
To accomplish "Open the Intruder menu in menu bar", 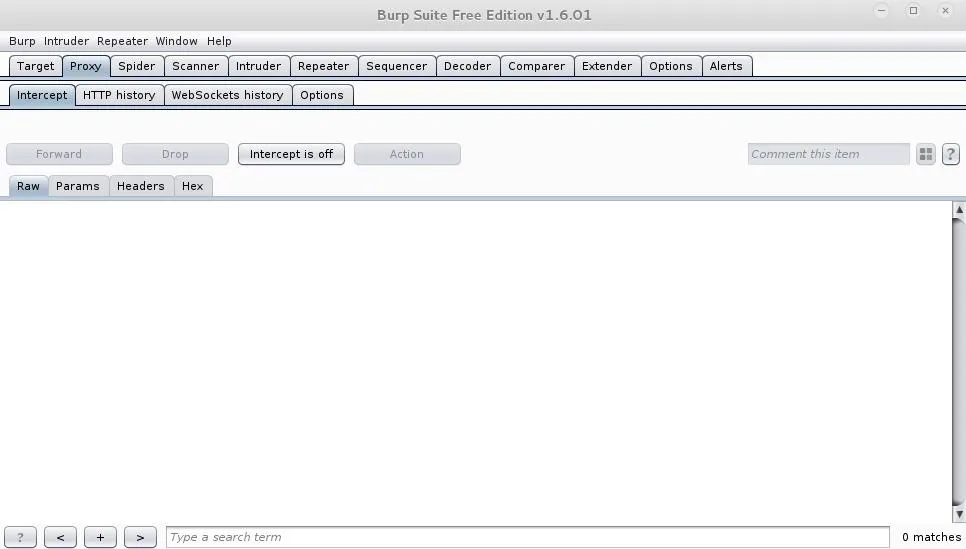I will 66,41.
